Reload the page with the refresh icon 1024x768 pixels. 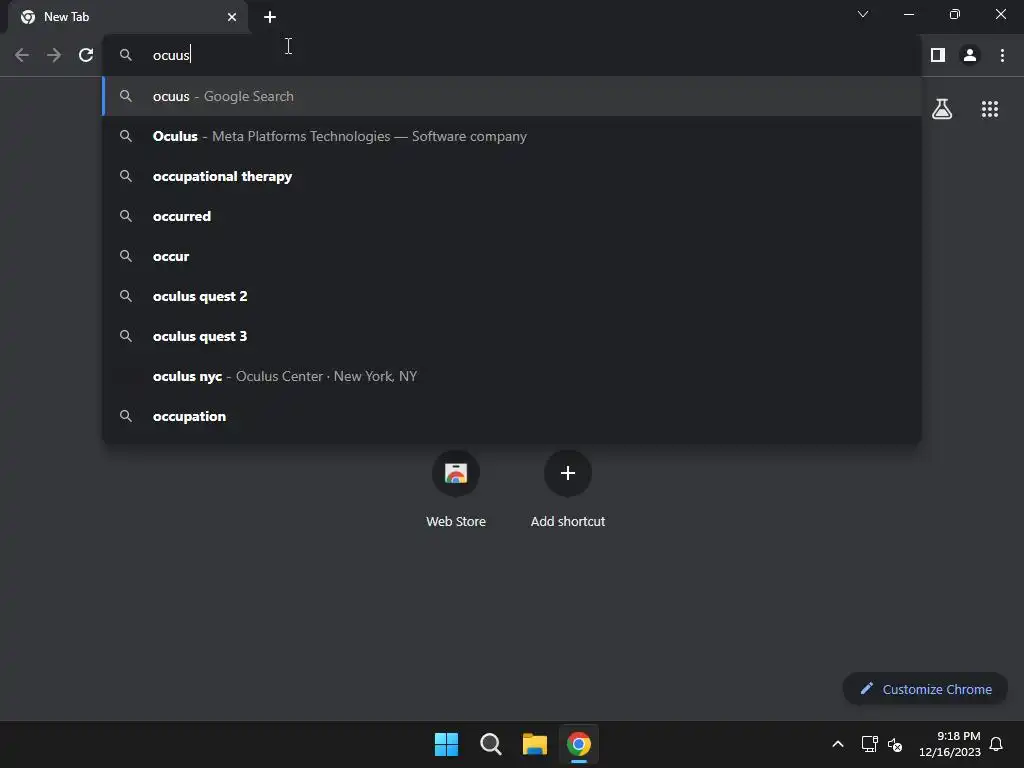tap(86, 56)
